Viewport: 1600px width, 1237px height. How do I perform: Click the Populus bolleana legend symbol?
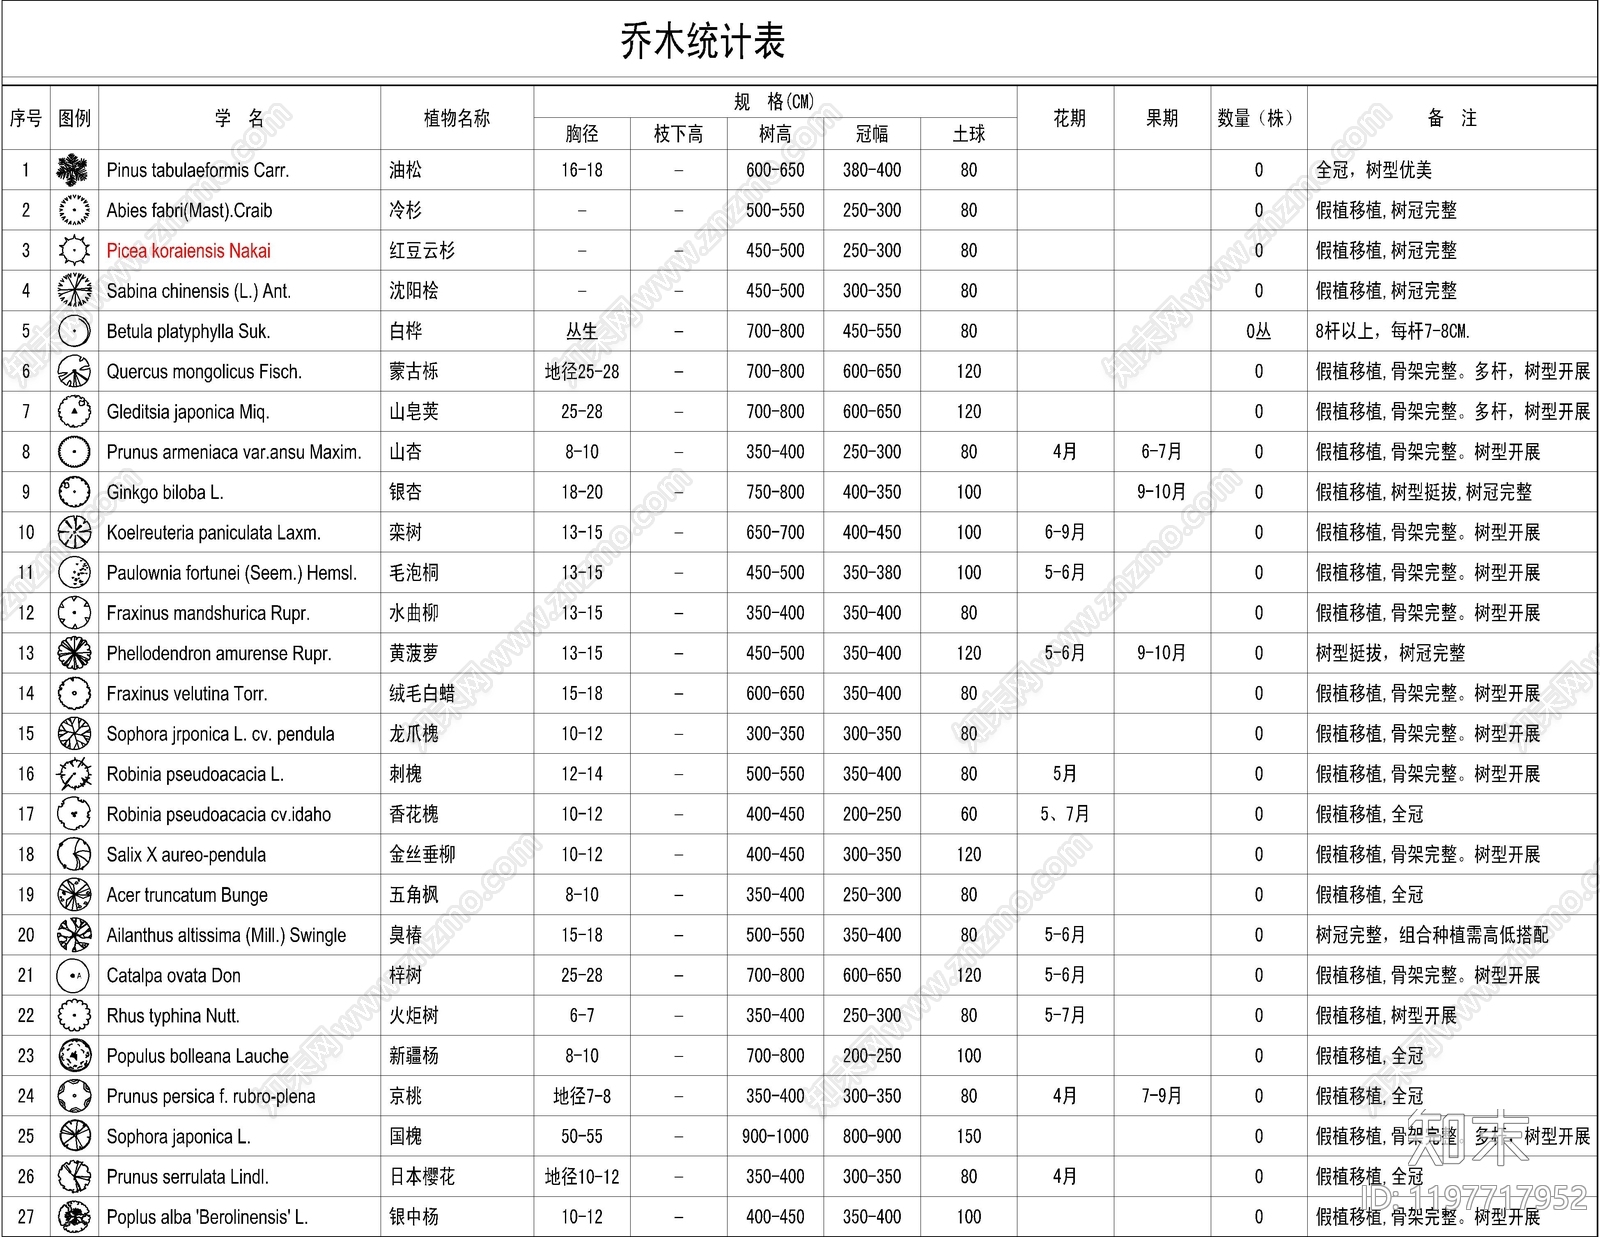(74, 1055)
